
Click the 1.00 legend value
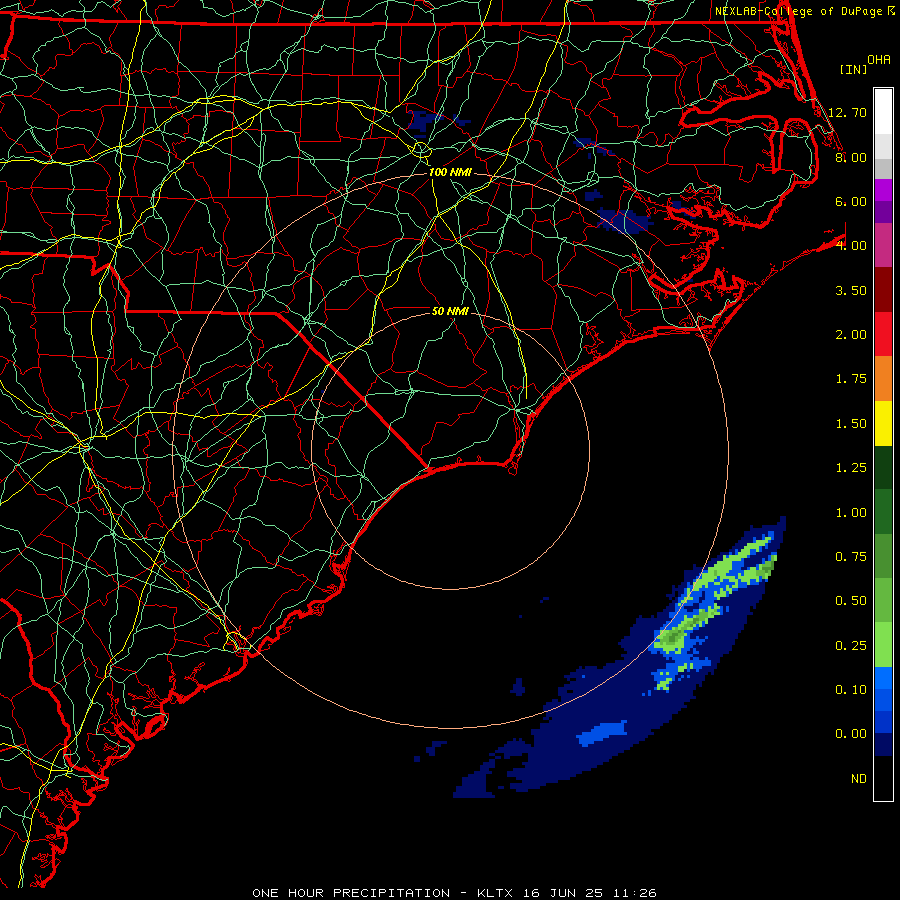coord(851,513)
